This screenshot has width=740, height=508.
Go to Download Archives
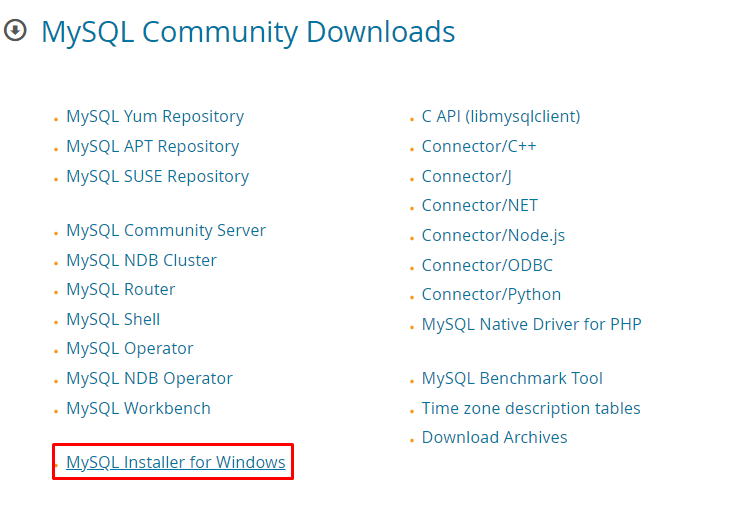[x=494, y=438]
